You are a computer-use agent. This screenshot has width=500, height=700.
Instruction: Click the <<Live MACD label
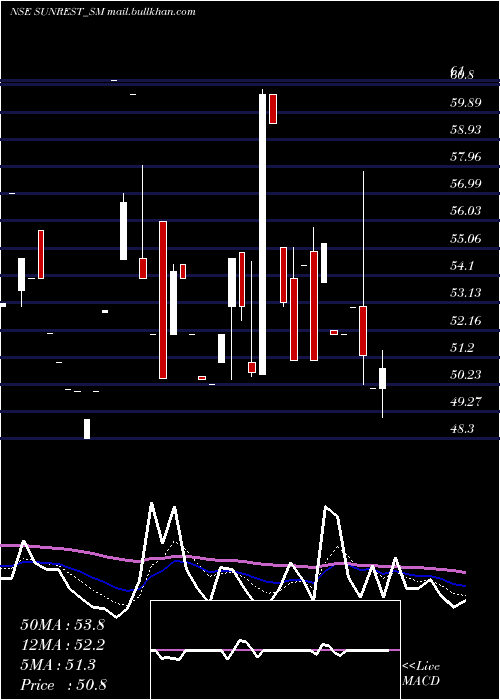coord(421,673)
